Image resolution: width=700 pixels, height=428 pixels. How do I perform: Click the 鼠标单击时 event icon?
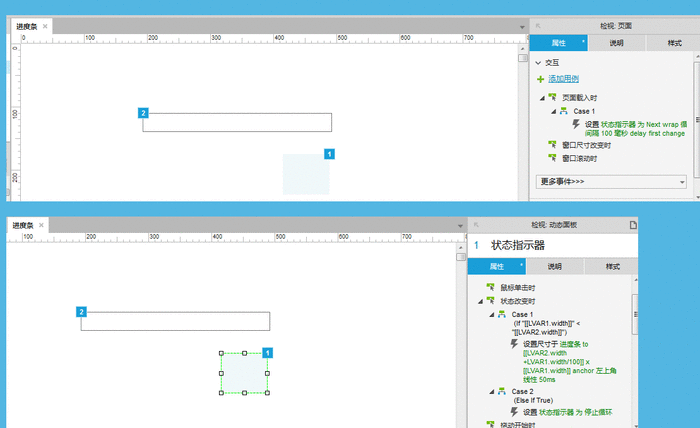491,287
